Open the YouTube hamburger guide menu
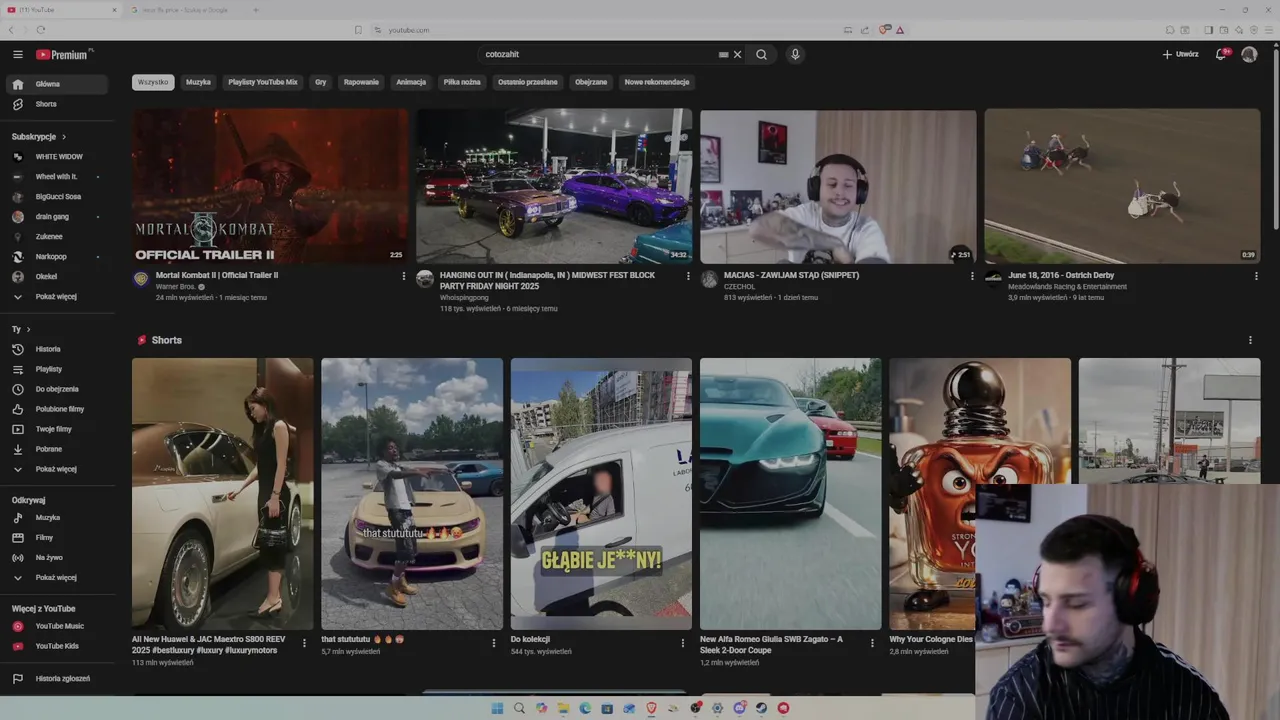The height and width of the screenshot is (720, 1280). (x=18, y=54)
